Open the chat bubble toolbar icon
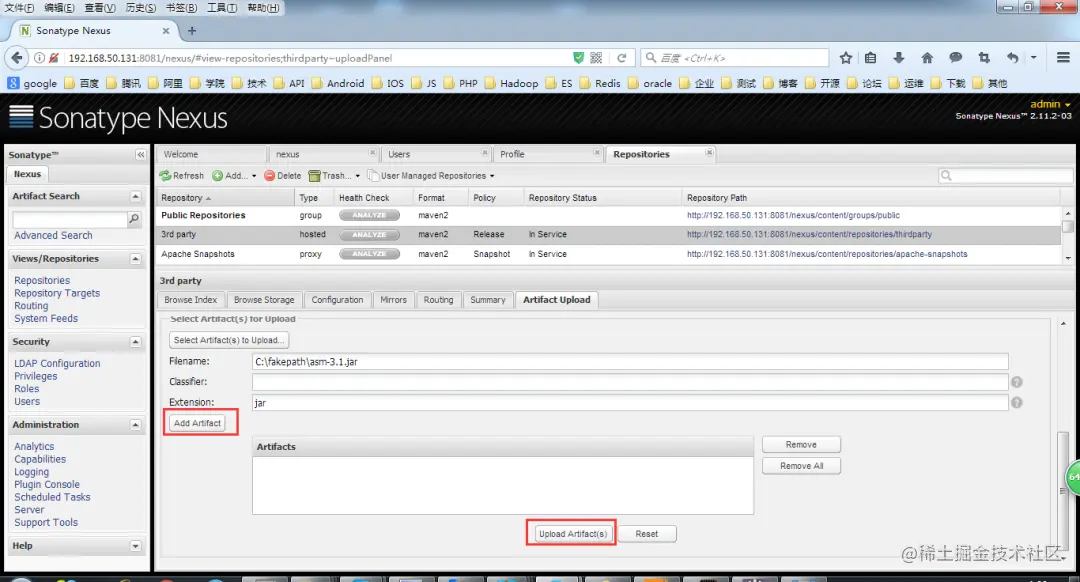 pos(955,58)
